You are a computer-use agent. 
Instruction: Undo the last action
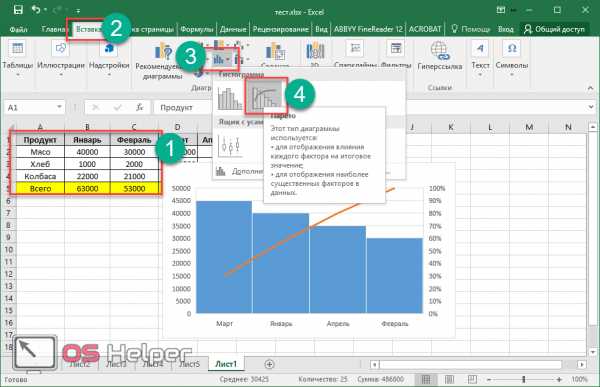coord(36,10)
